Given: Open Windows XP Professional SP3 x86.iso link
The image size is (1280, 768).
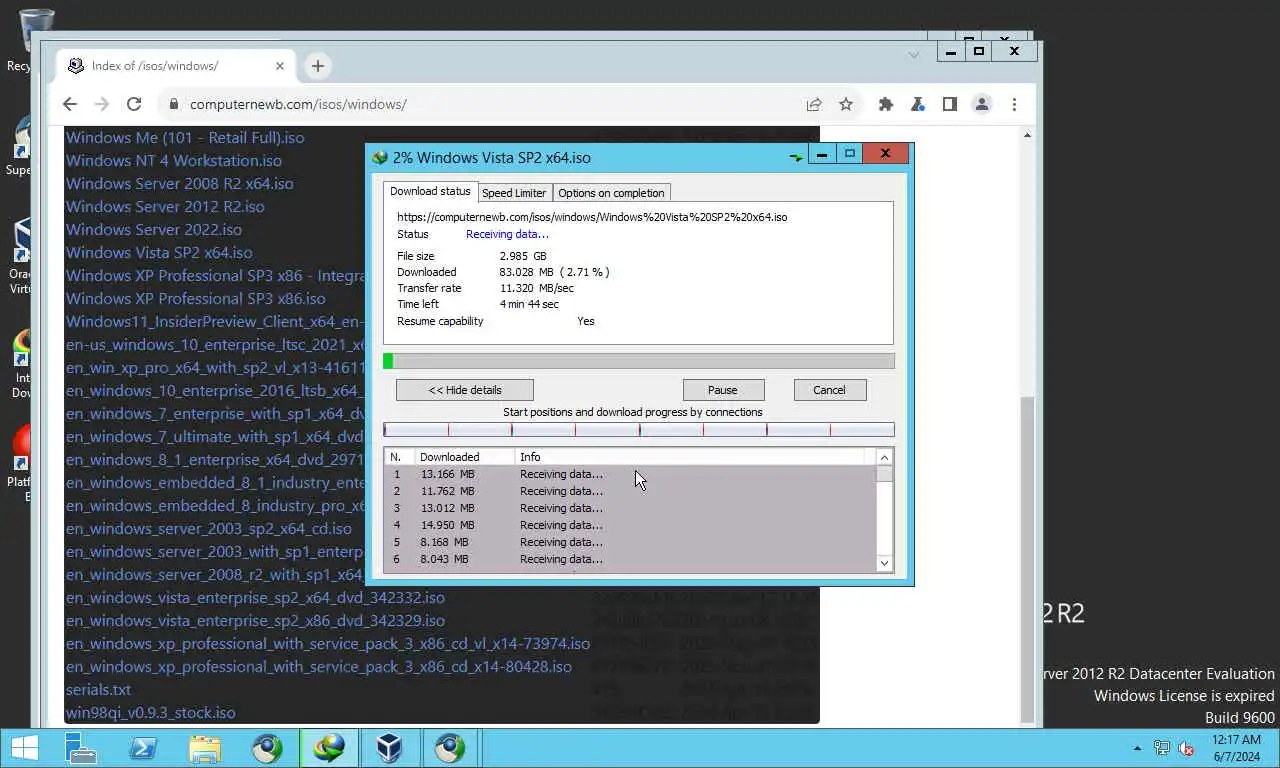Looking at the screenshot, I should point(196,299).
